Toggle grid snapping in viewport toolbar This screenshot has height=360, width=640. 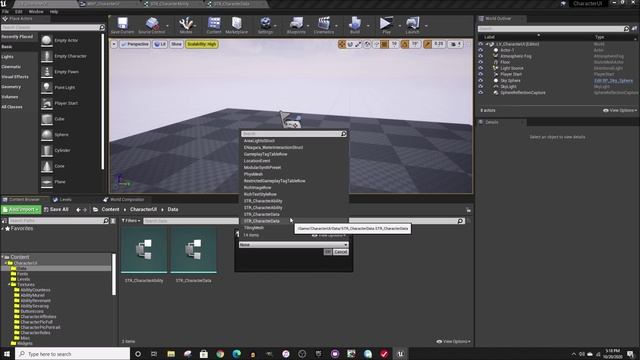point(384,44)
